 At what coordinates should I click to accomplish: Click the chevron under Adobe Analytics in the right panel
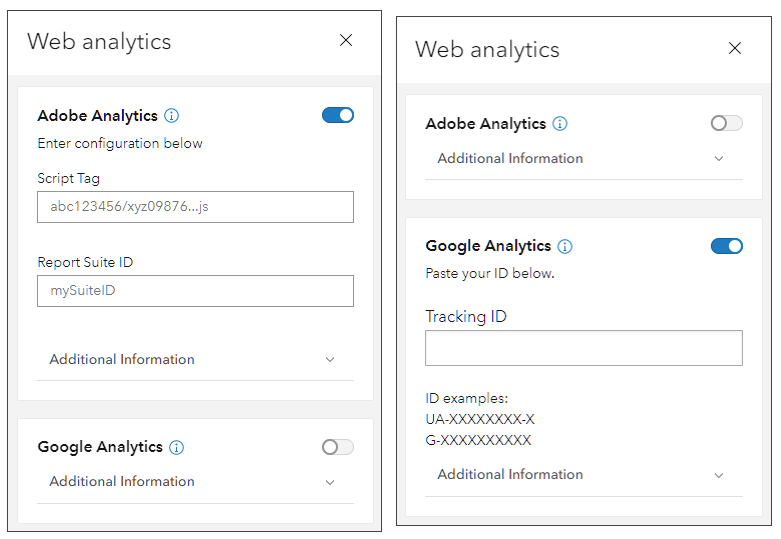tap(718, 159)
